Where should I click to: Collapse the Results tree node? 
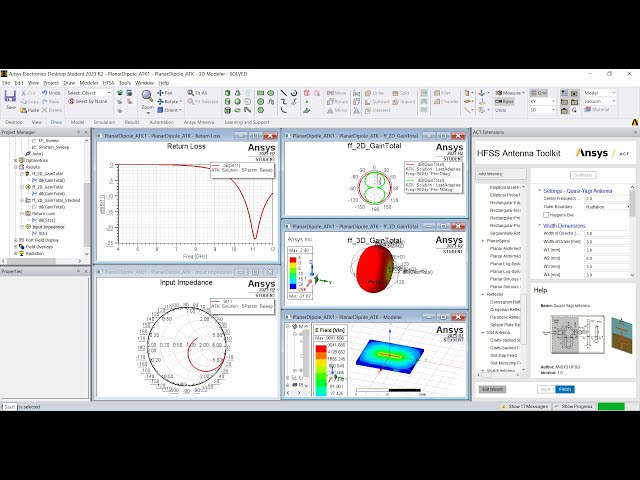click(x=16, y=167)
